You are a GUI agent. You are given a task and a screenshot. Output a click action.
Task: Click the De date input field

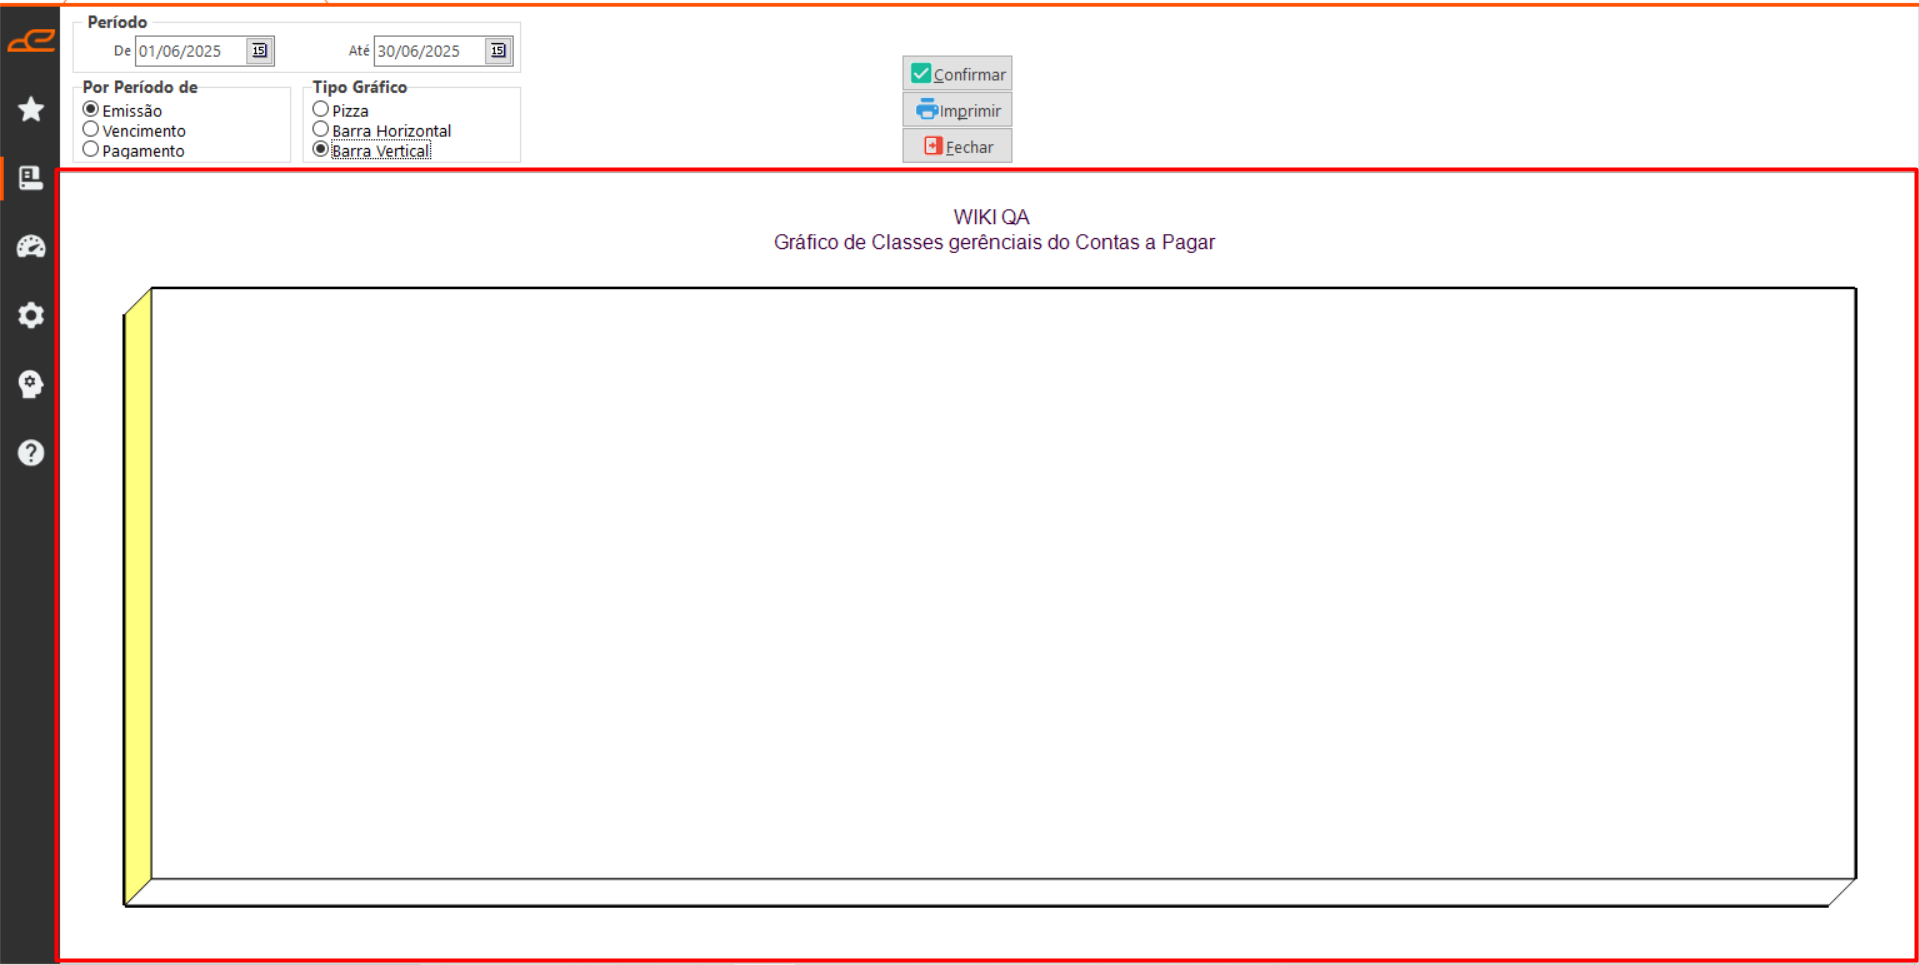tap(190, 51)
